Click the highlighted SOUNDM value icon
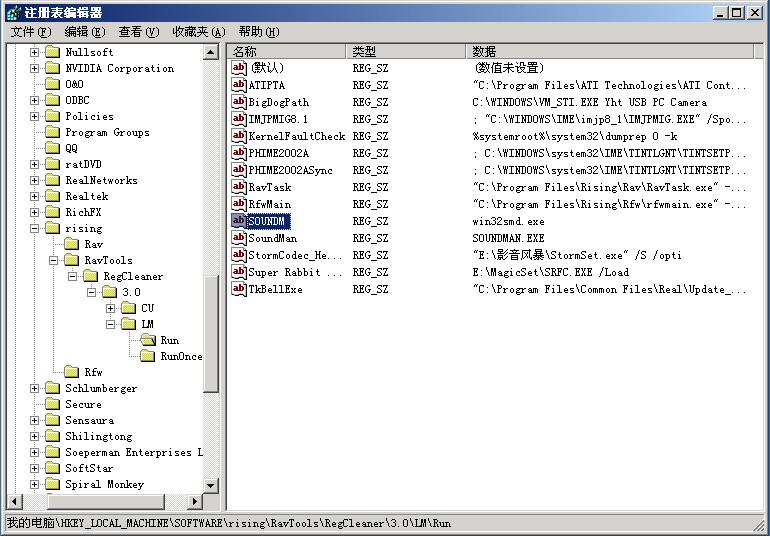Screen dimensions: 770x536 (239, 221)
